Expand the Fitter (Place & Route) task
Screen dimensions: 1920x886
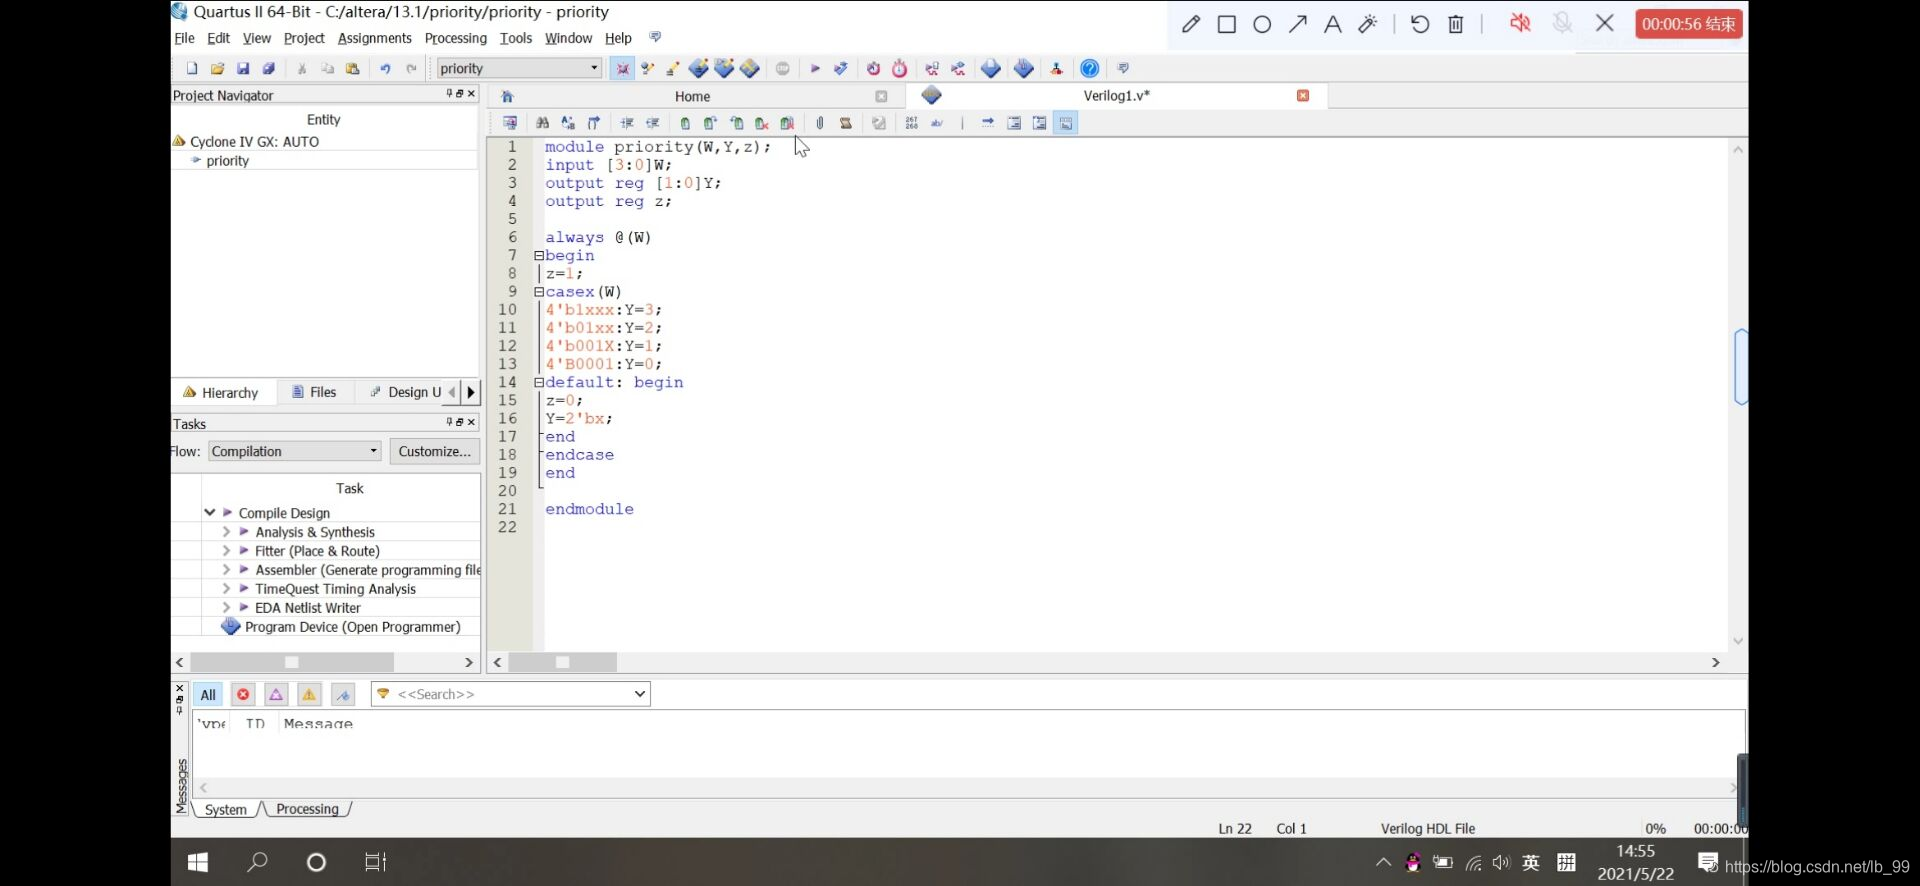226,551
